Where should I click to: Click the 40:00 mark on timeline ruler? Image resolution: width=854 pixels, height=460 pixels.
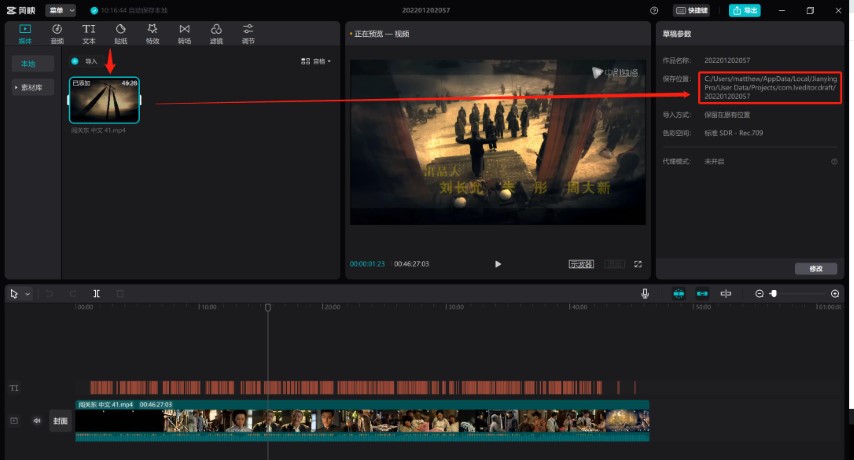click(x=578, y=308)
